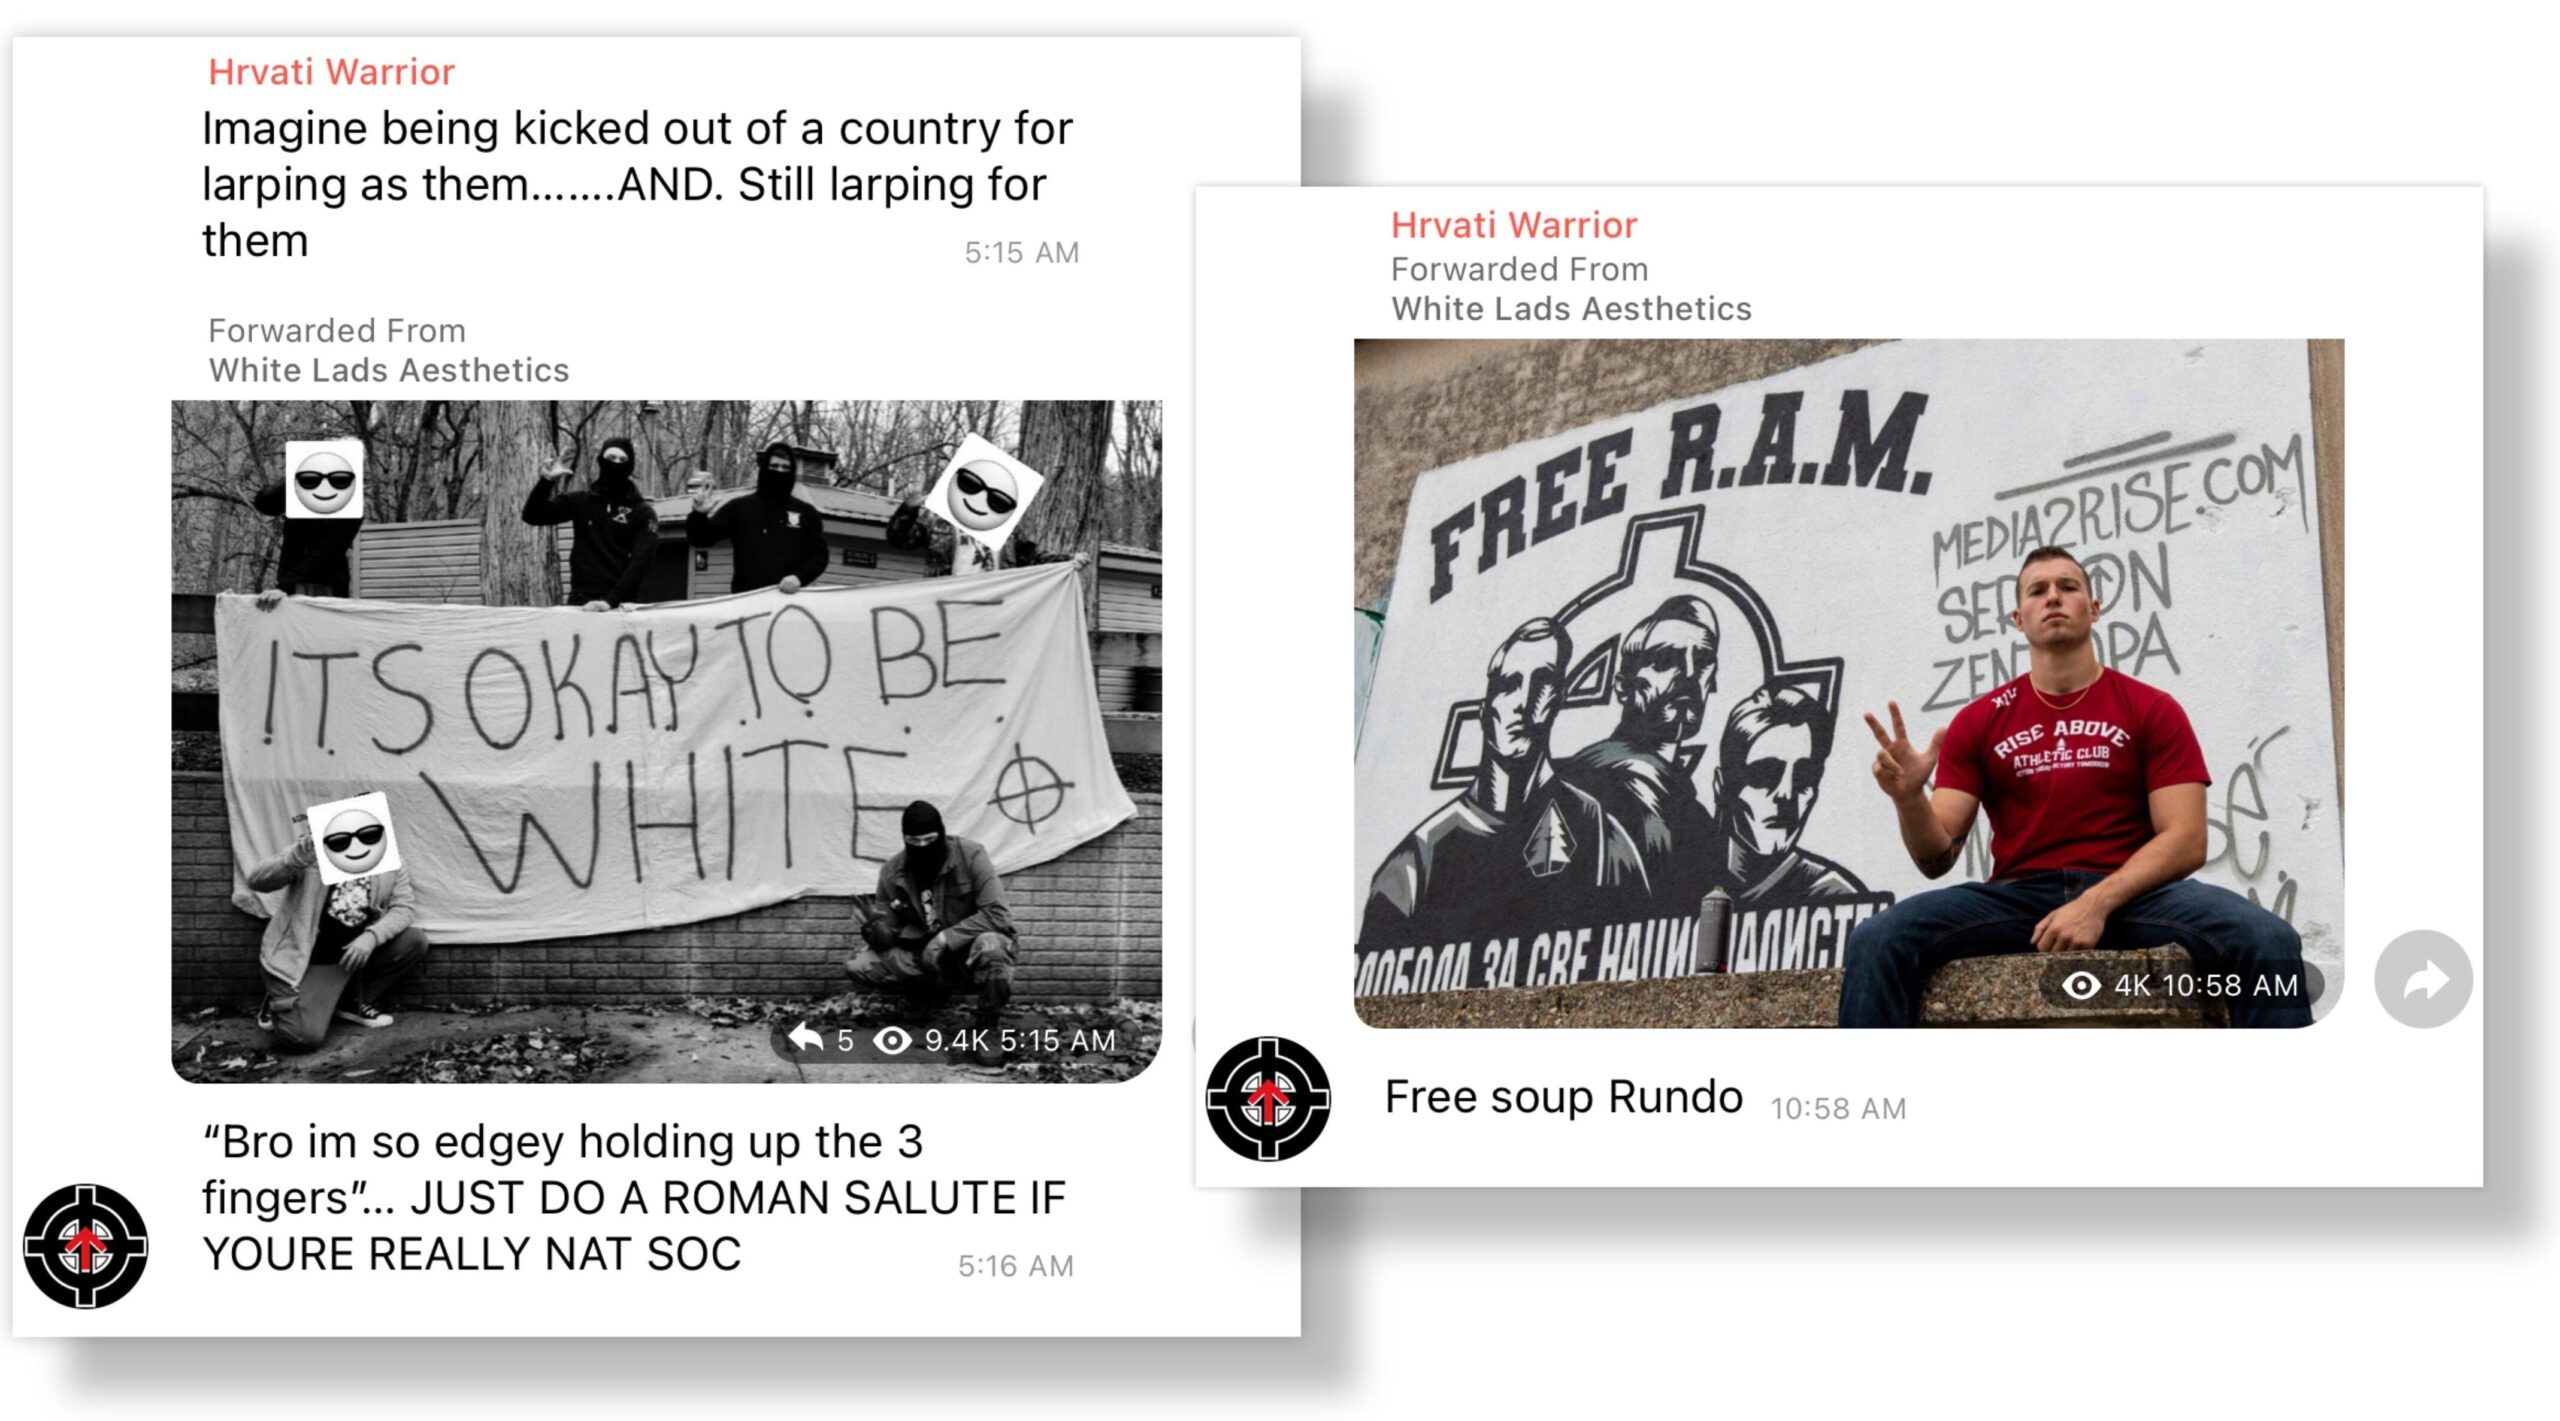Open the mural wall photo in full view

pyautogui.click(x=1848, y=683)
